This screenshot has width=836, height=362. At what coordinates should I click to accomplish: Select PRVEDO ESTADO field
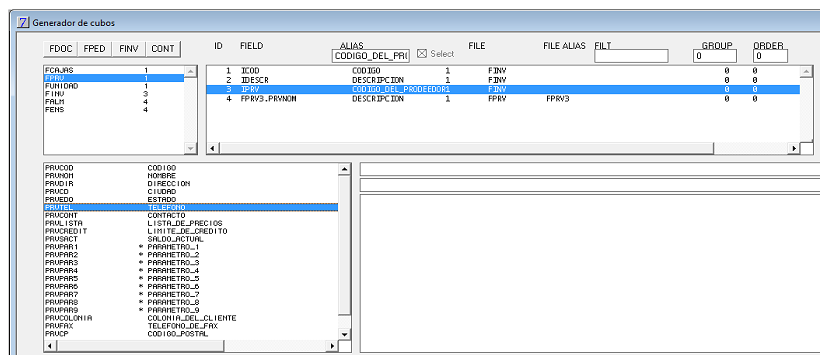pos(191,199)
